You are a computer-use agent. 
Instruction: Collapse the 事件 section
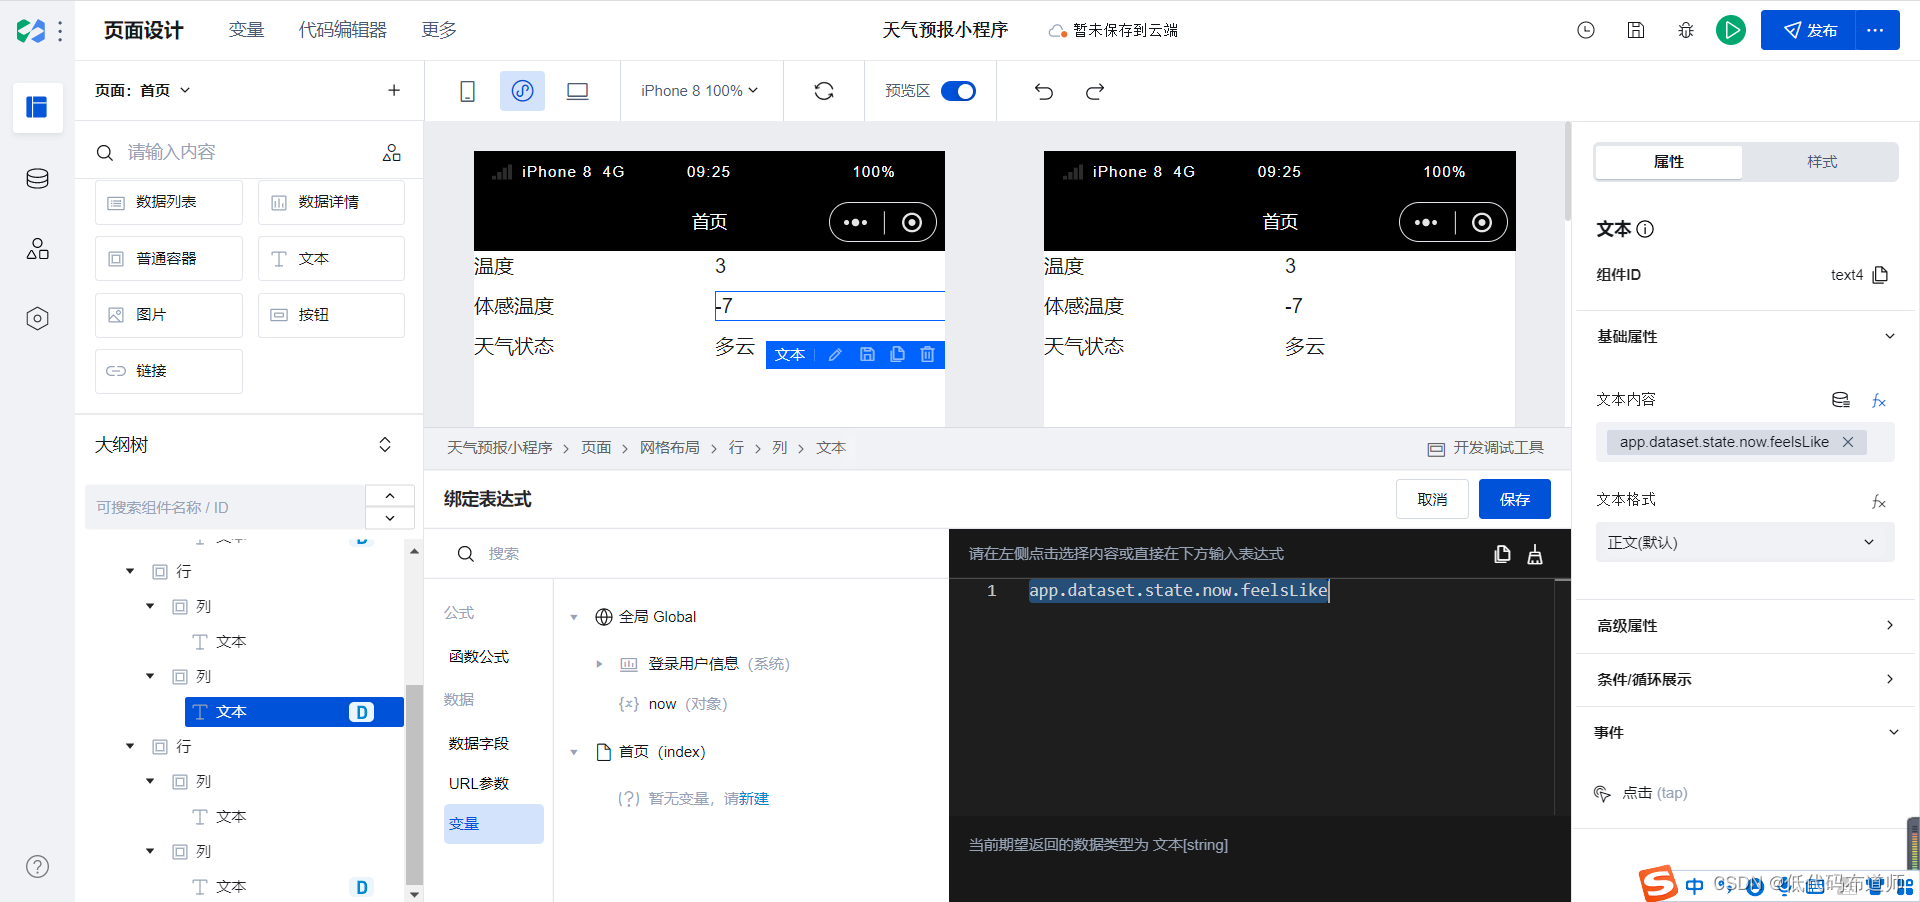1893,732
